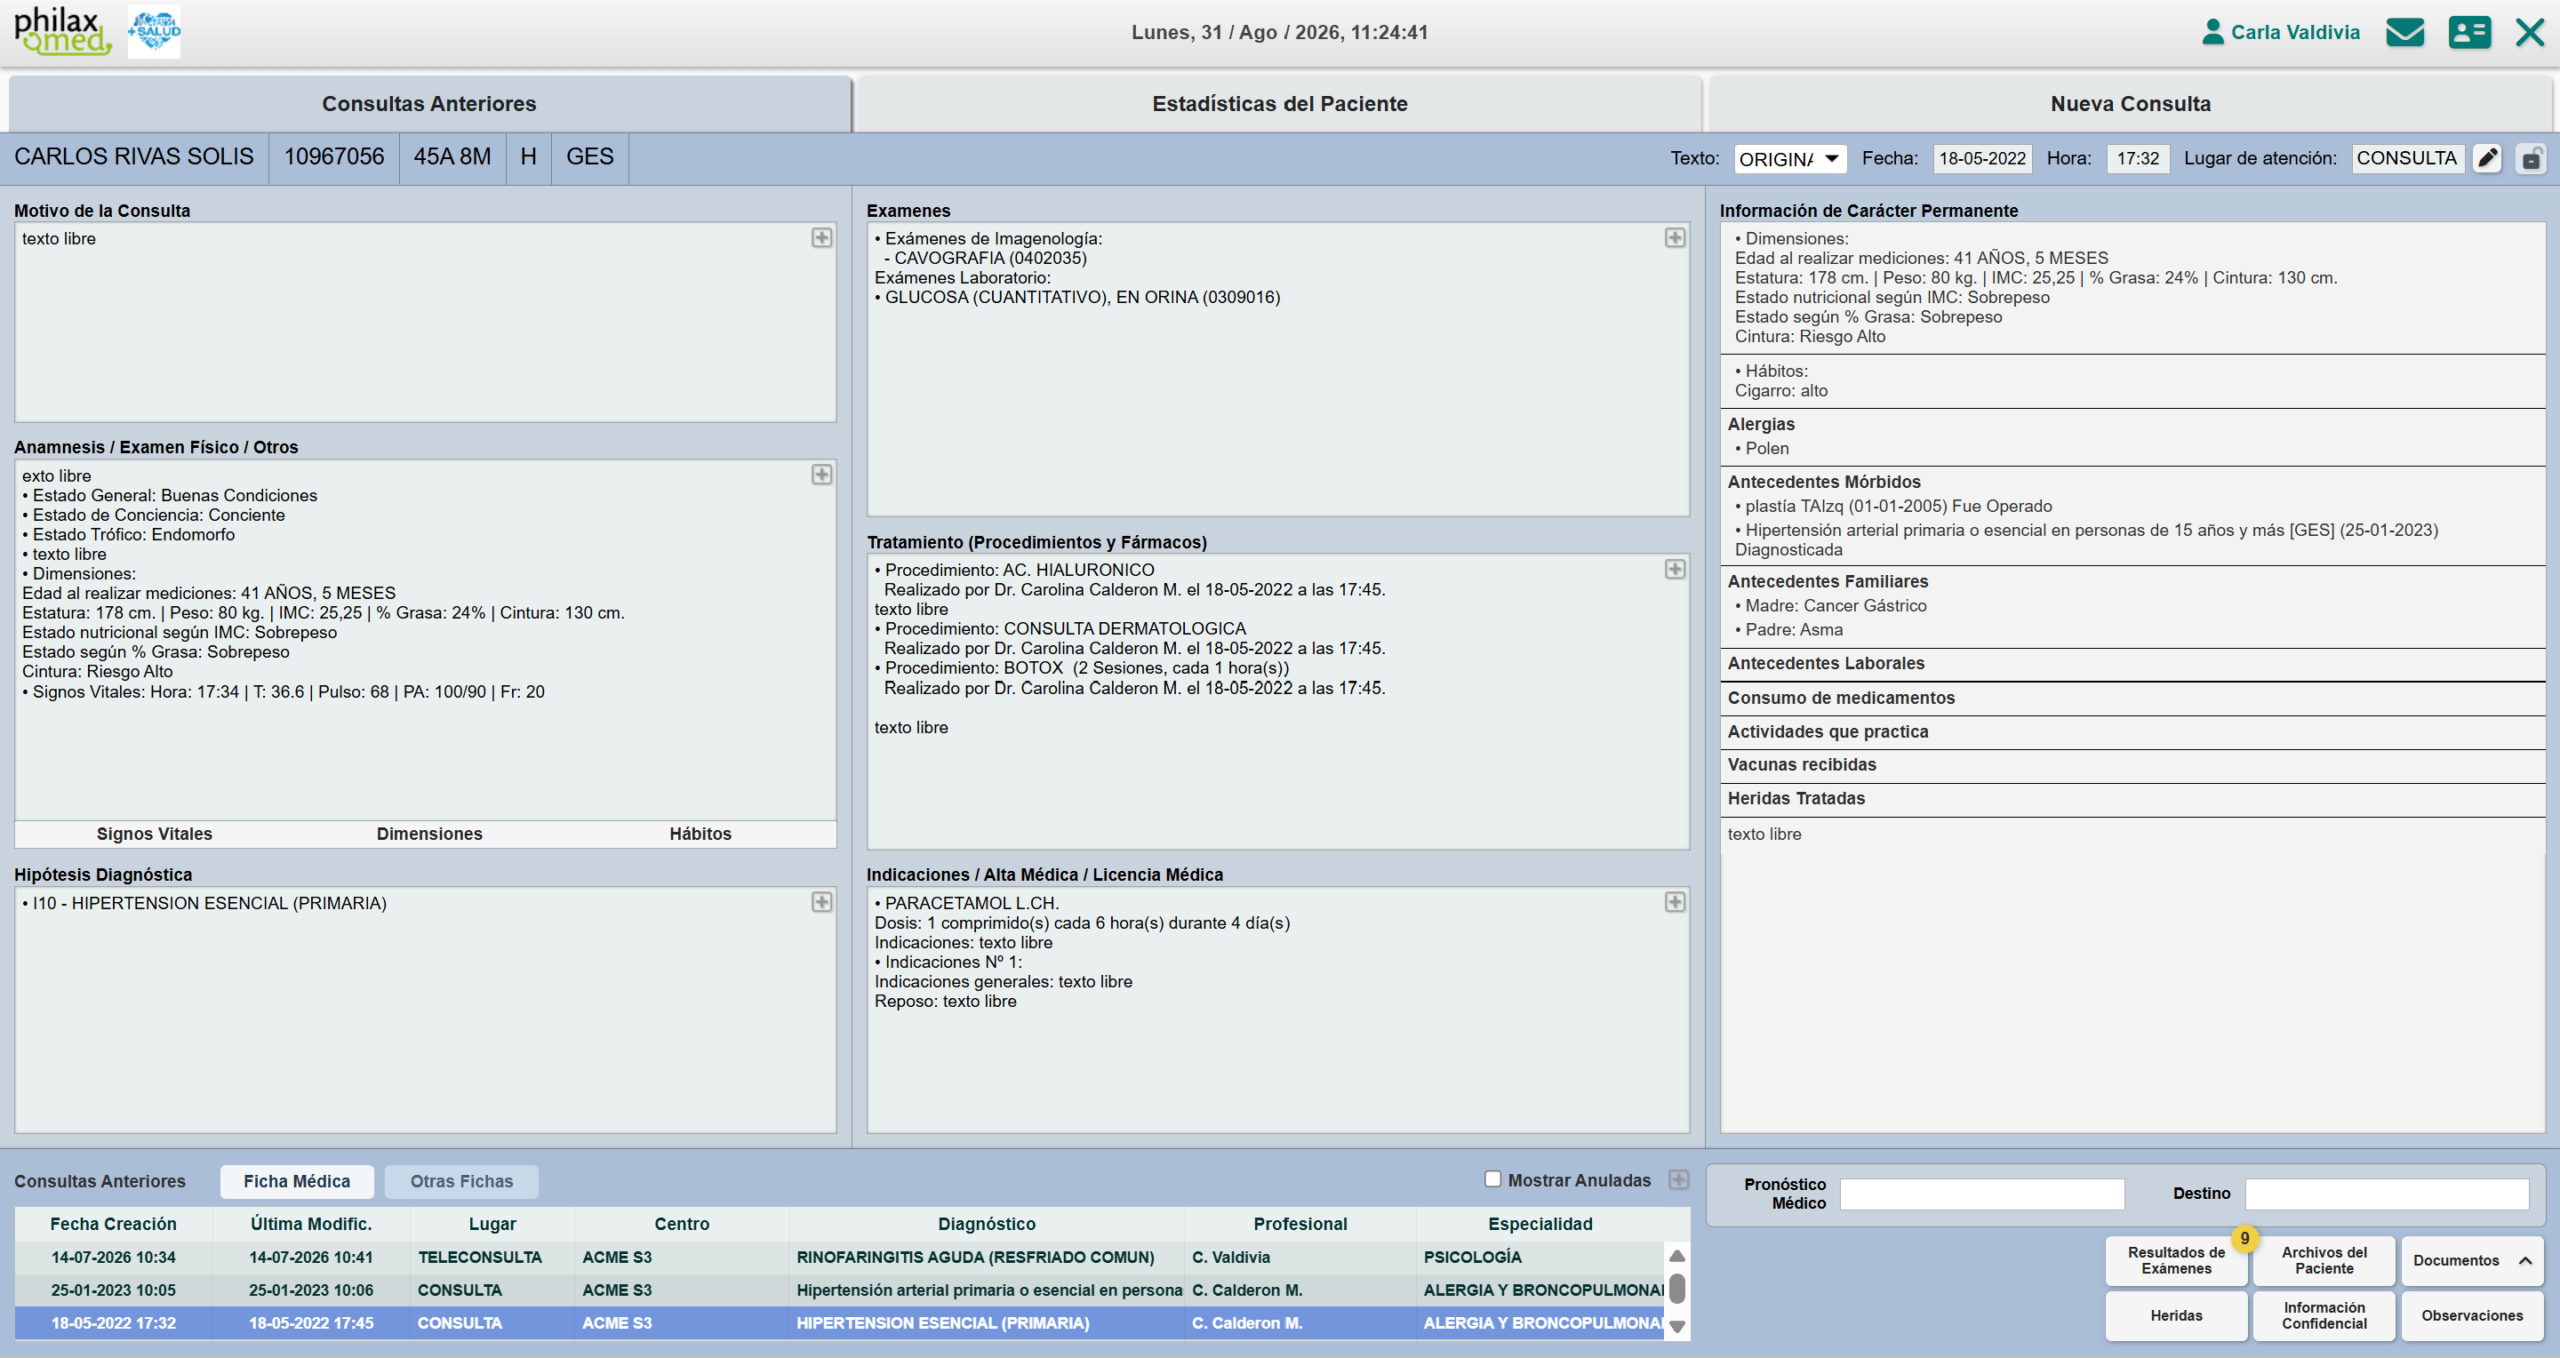Open Archivos del Paciente
The height and width of the screenshot is (1358, 2560).
tap(2324, 1260)
